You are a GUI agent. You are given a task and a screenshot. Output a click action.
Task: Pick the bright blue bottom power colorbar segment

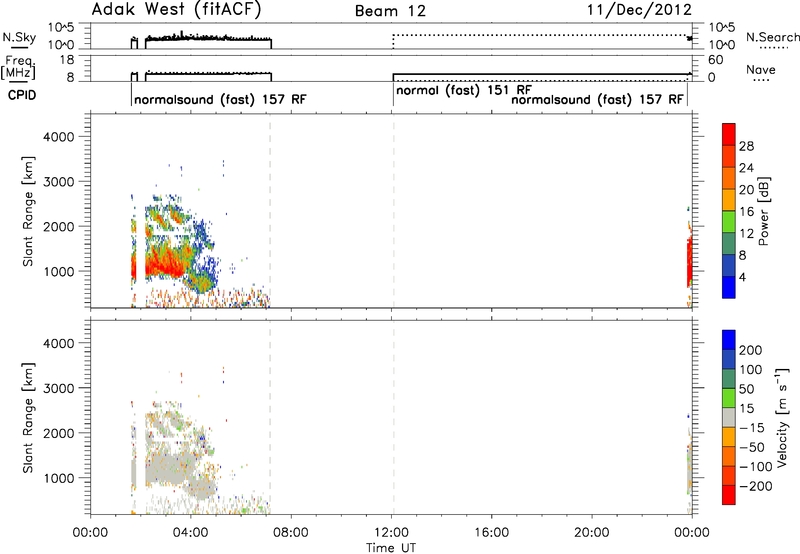[x=729, y=288]
